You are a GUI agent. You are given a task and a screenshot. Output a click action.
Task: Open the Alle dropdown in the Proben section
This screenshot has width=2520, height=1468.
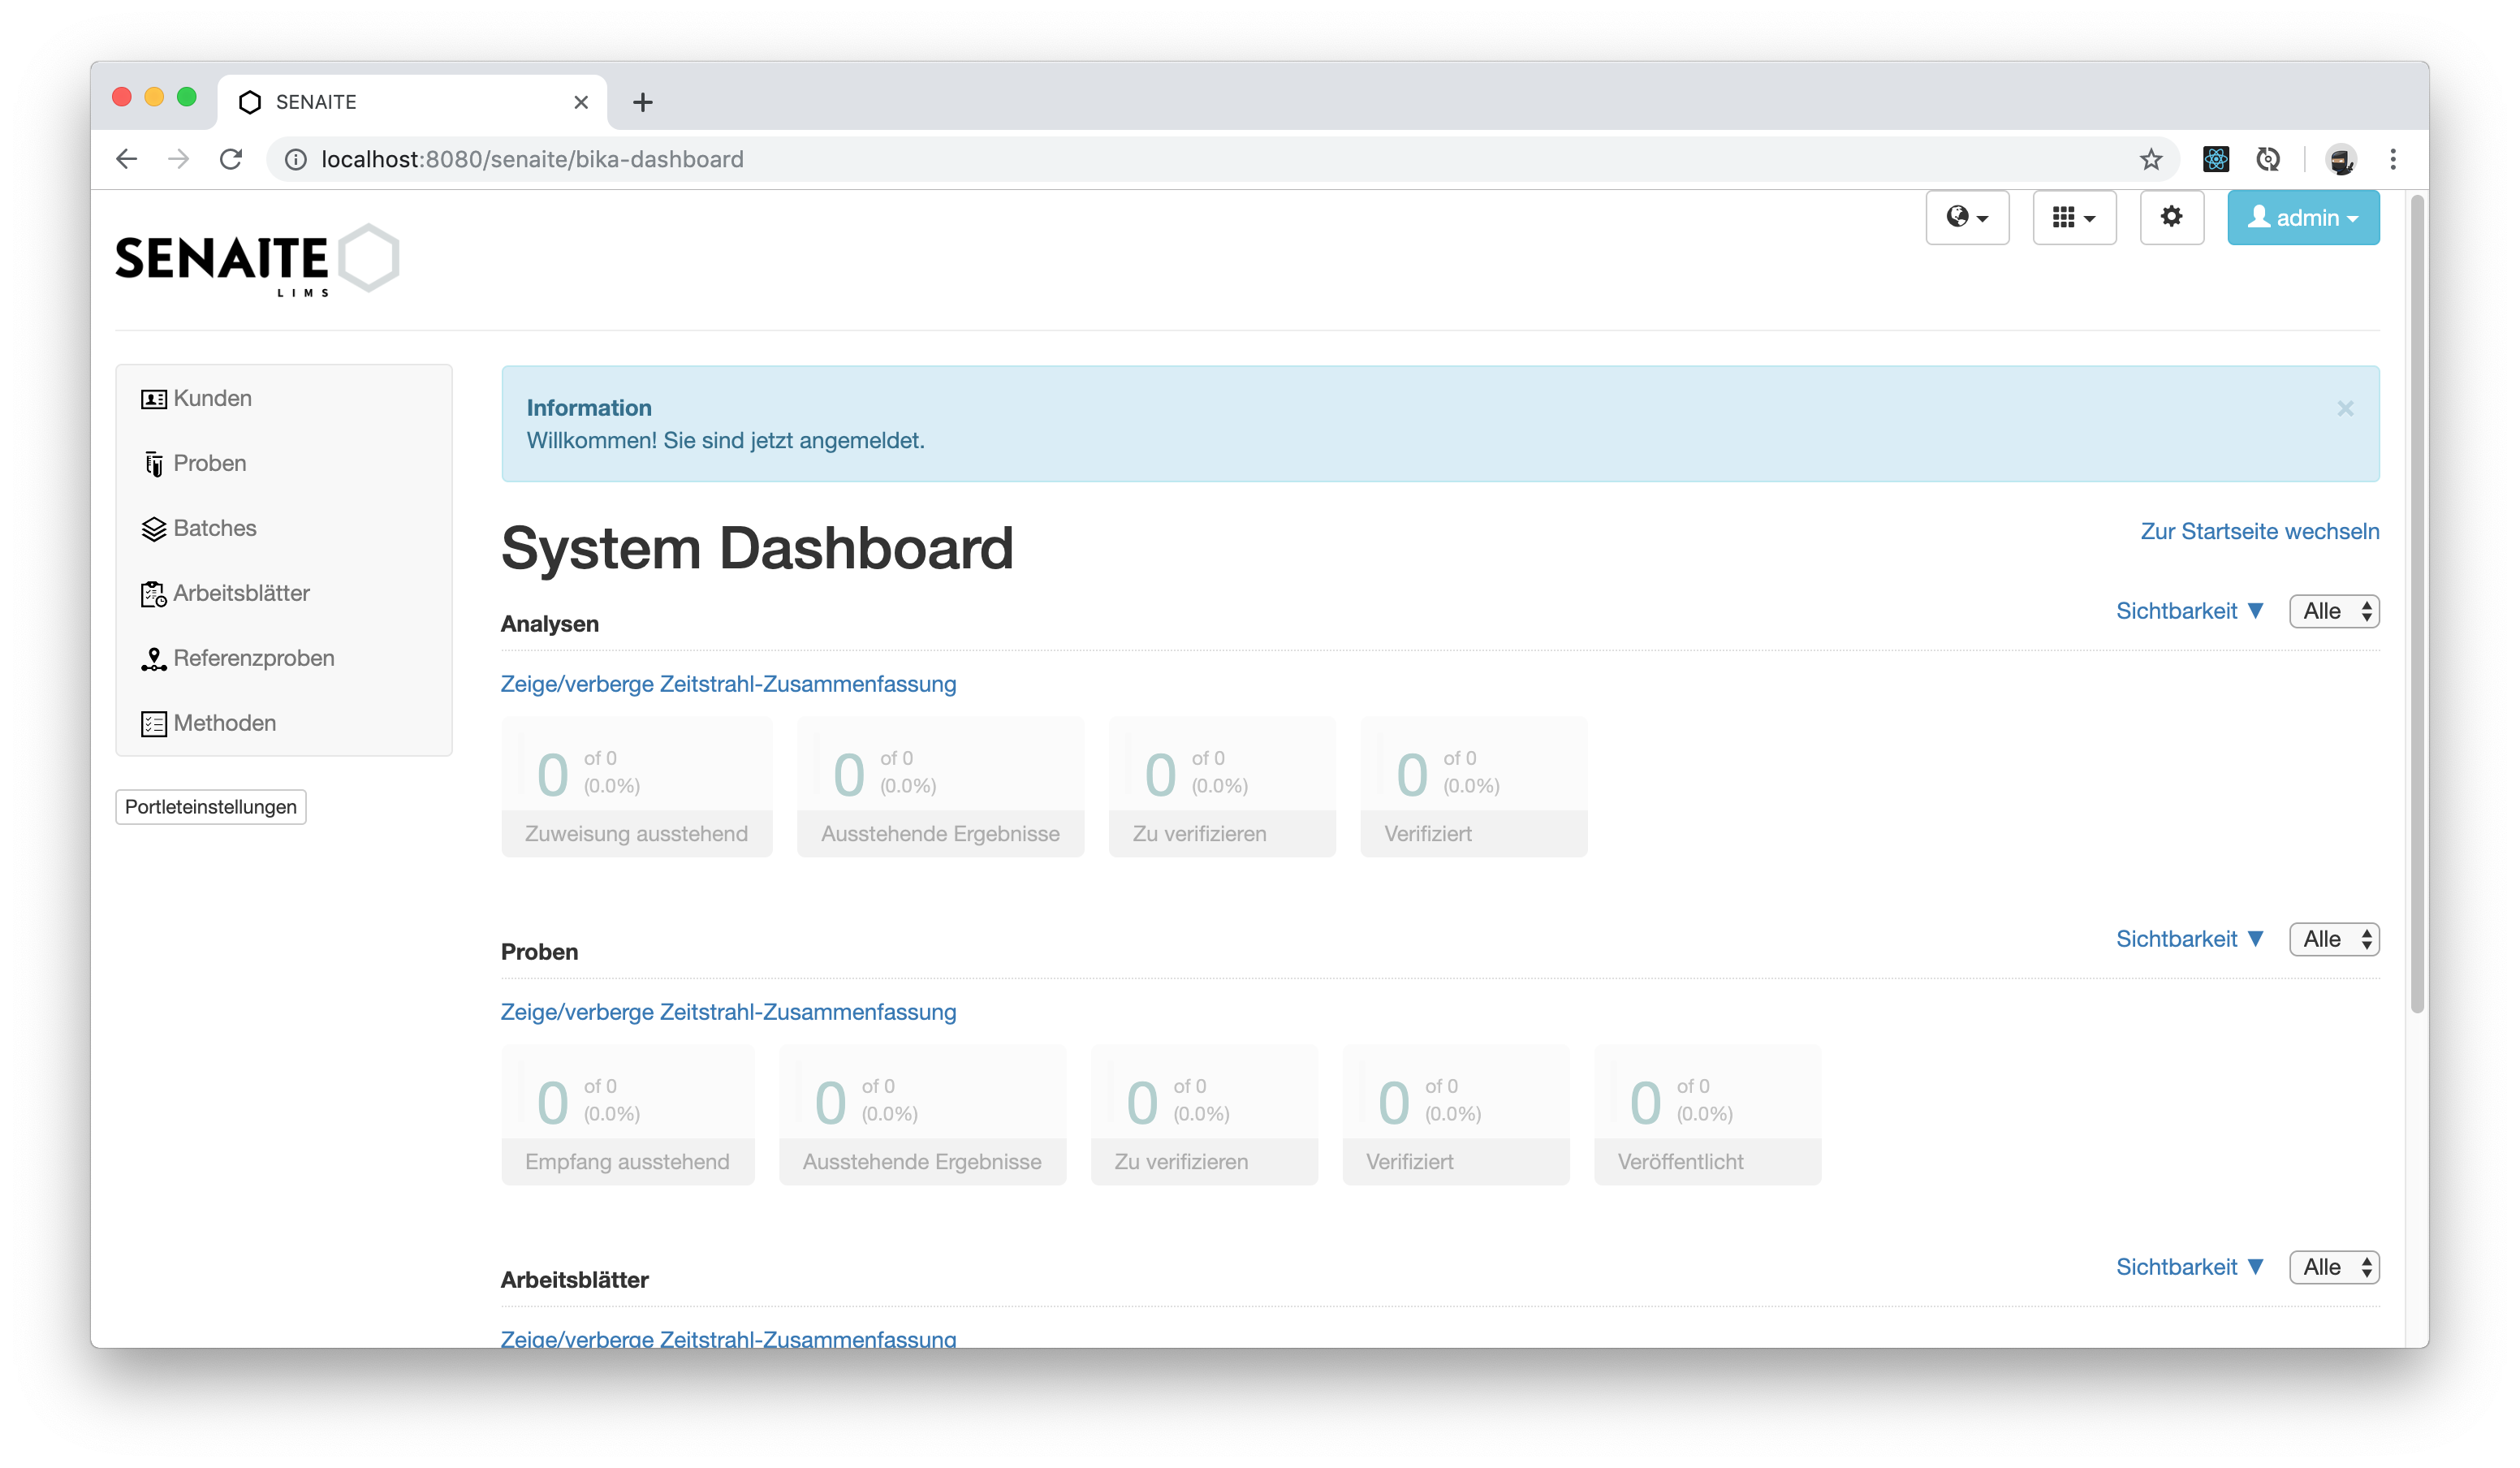click(2334, 939)
